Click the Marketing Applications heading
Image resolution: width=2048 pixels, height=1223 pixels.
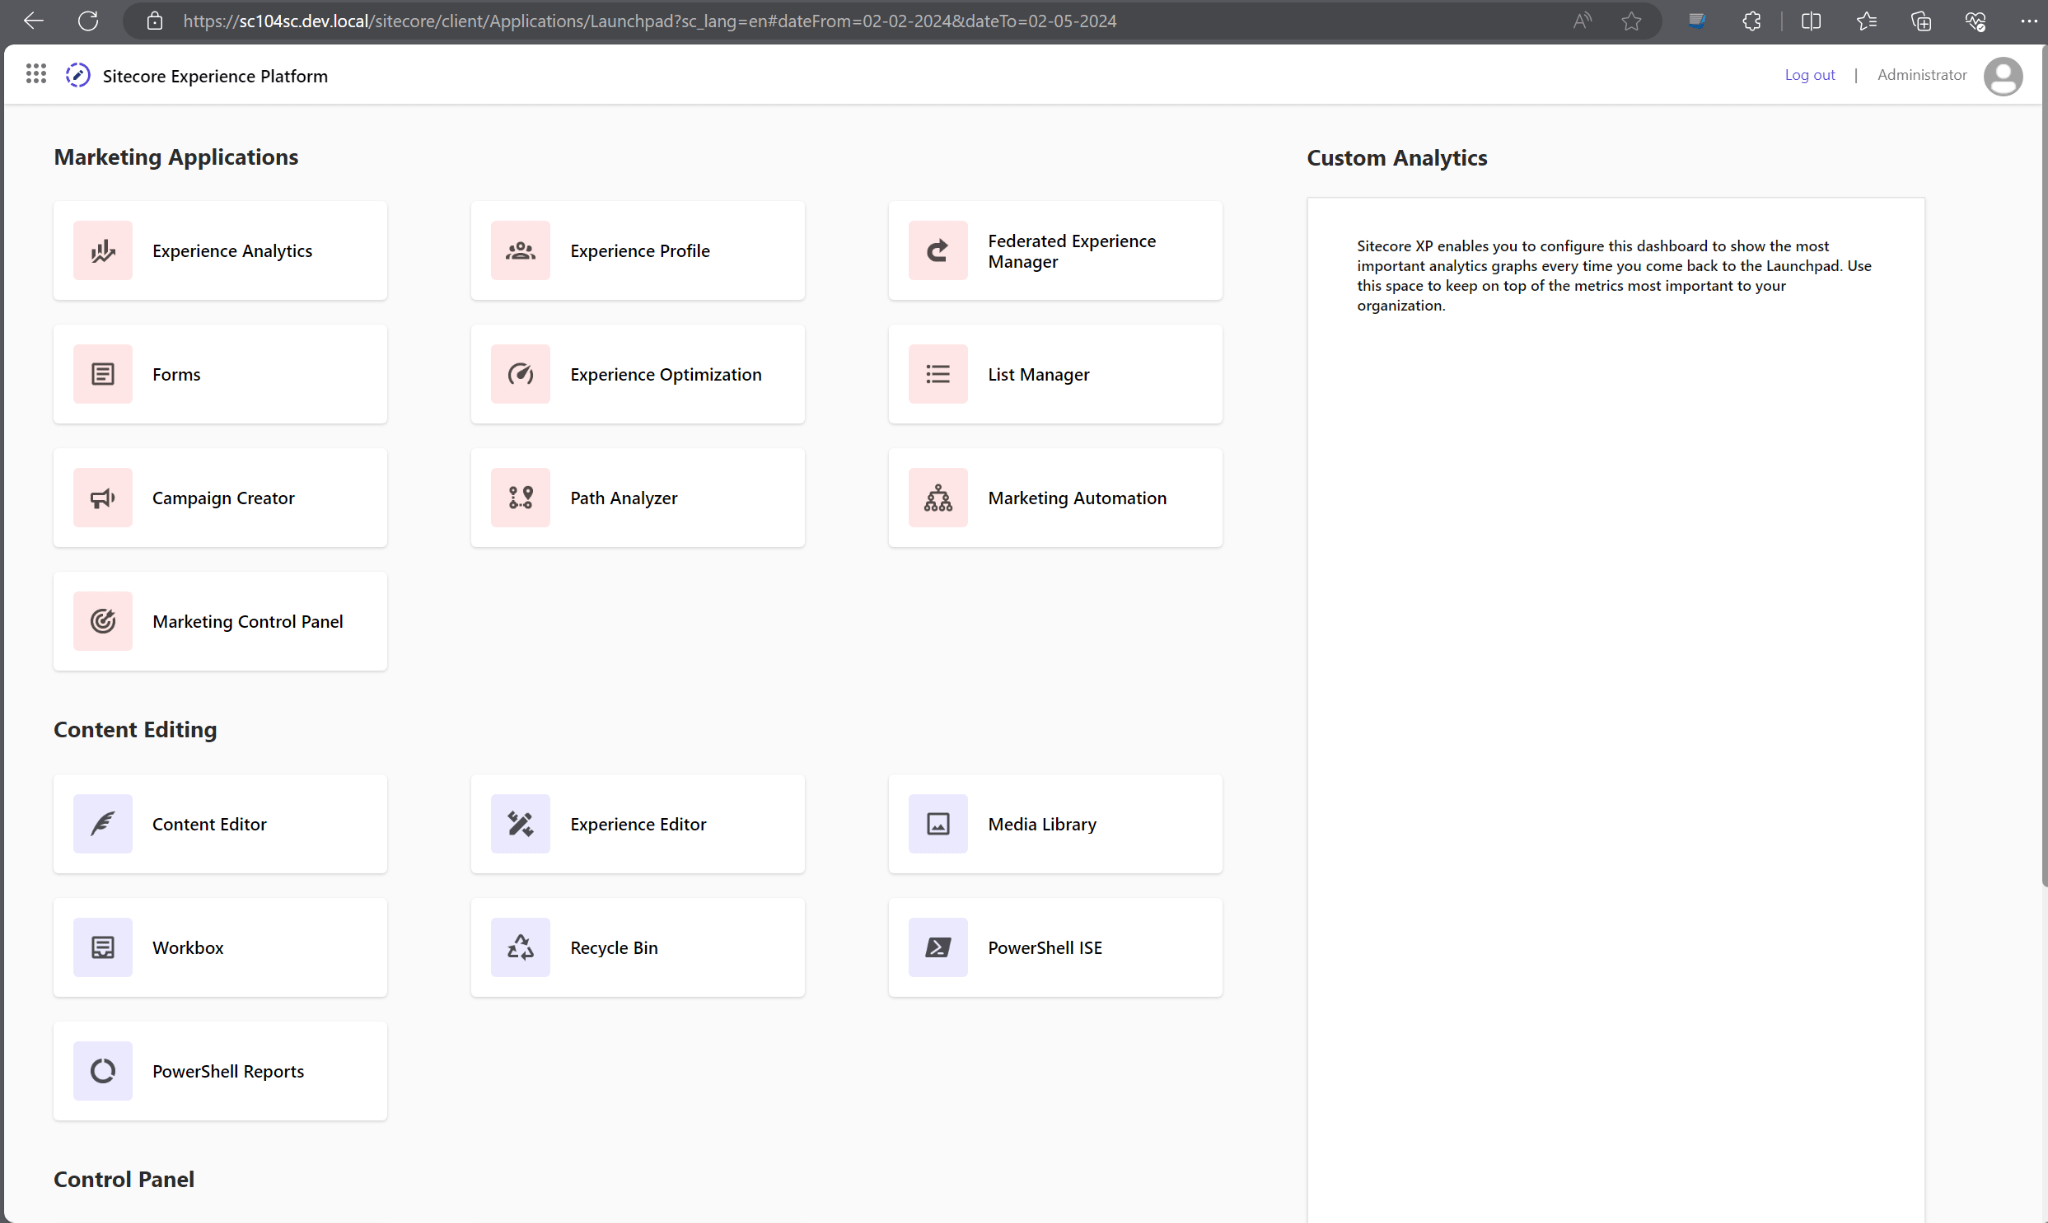176,157
